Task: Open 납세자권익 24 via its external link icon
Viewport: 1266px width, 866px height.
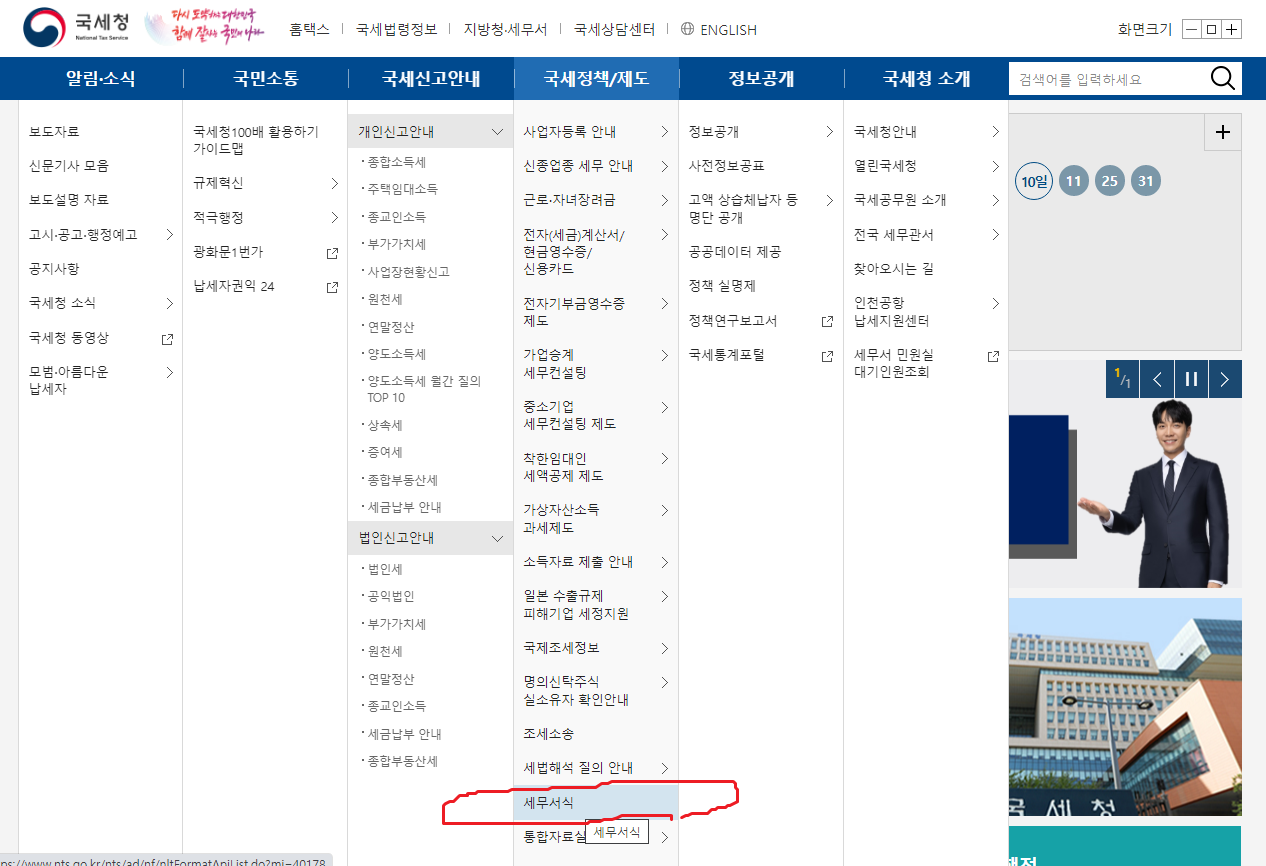Action: [x=331, y=286]
